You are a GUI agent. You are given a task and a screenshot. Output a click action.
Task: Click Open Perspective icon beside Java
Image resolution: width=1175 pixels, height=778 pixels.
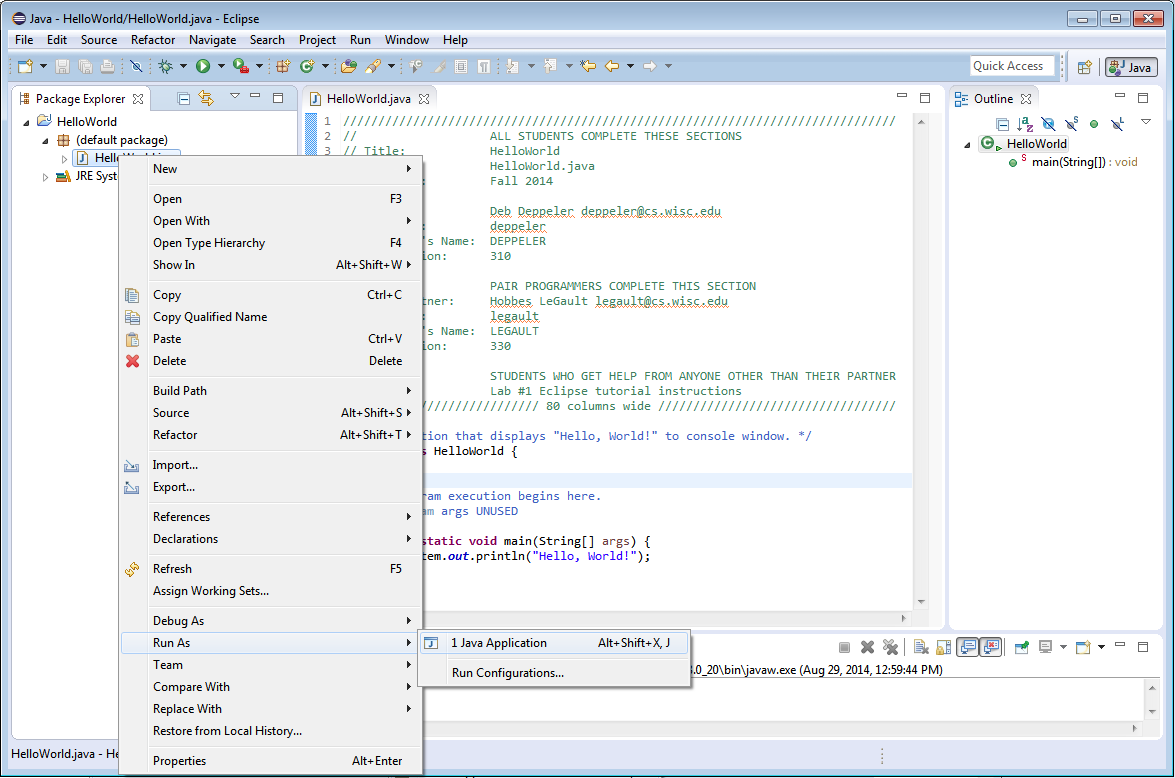tap(1084, 67)
